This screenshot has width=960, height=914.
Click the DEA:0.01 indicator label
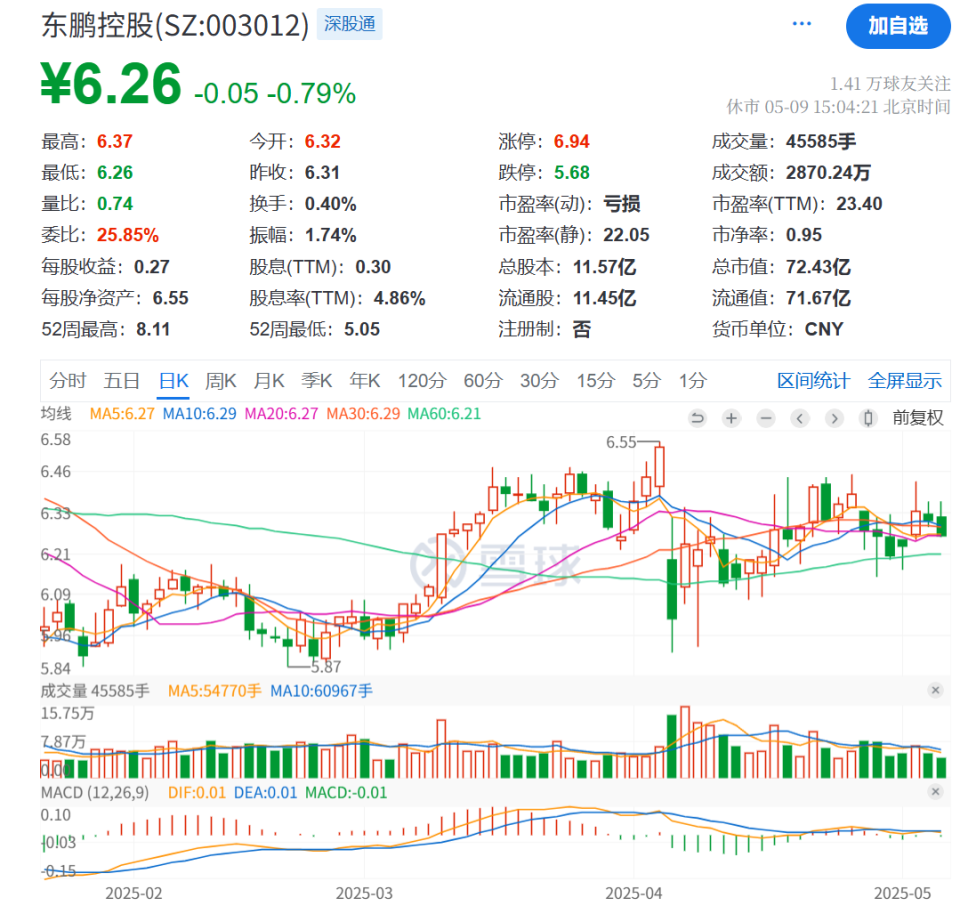click(266, 793)
